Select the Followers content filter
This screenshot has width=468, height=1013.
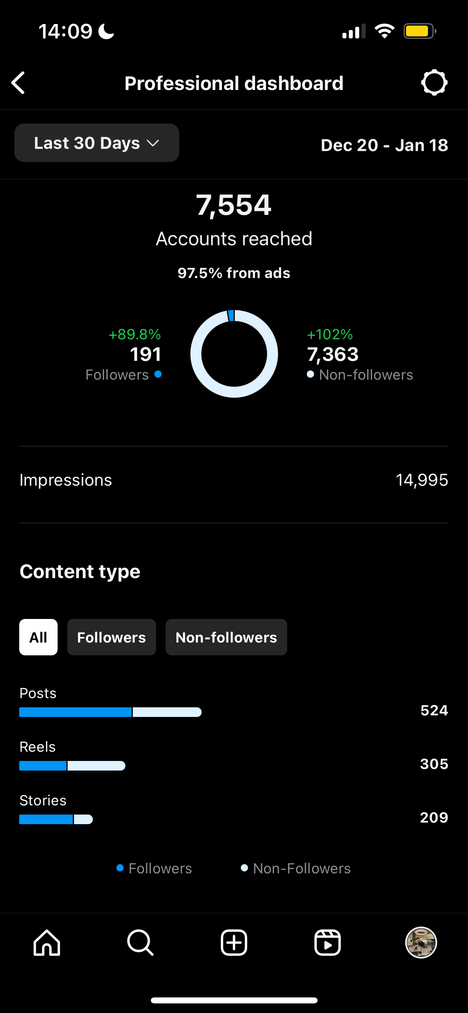(111, 638)
